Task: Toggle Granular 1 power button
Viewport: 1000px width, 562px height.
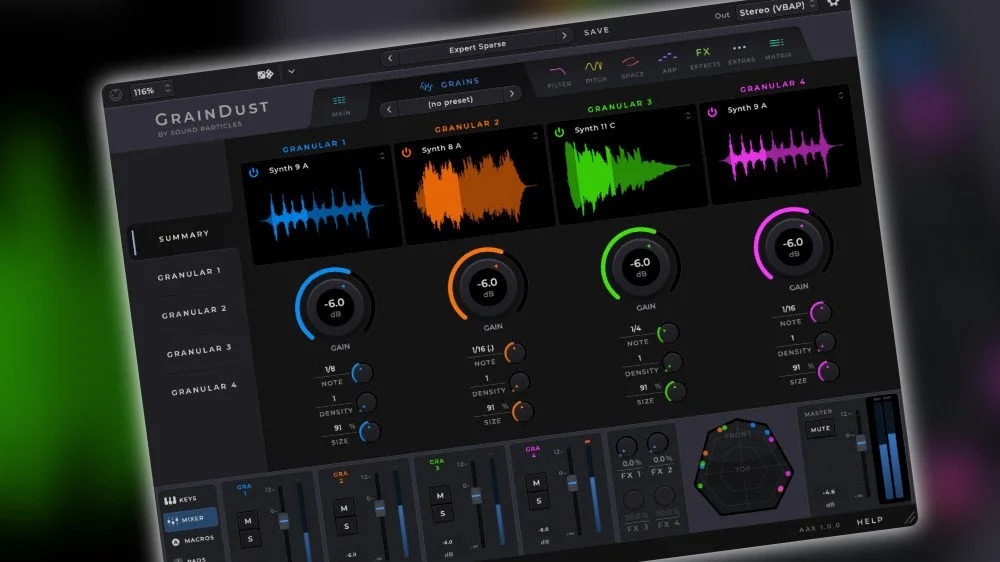Action: tap(253, 172)
